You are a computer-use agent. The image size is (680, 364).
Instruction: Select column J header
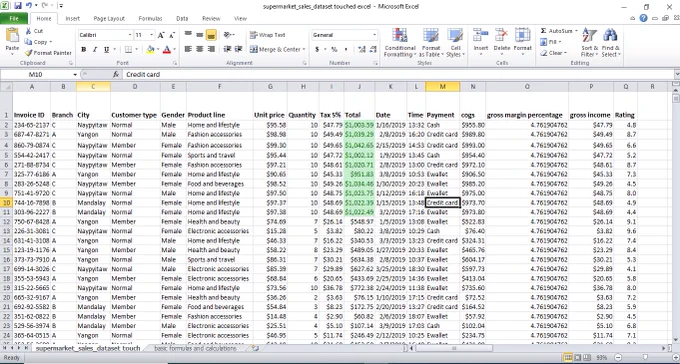click(x=359, y=87)
